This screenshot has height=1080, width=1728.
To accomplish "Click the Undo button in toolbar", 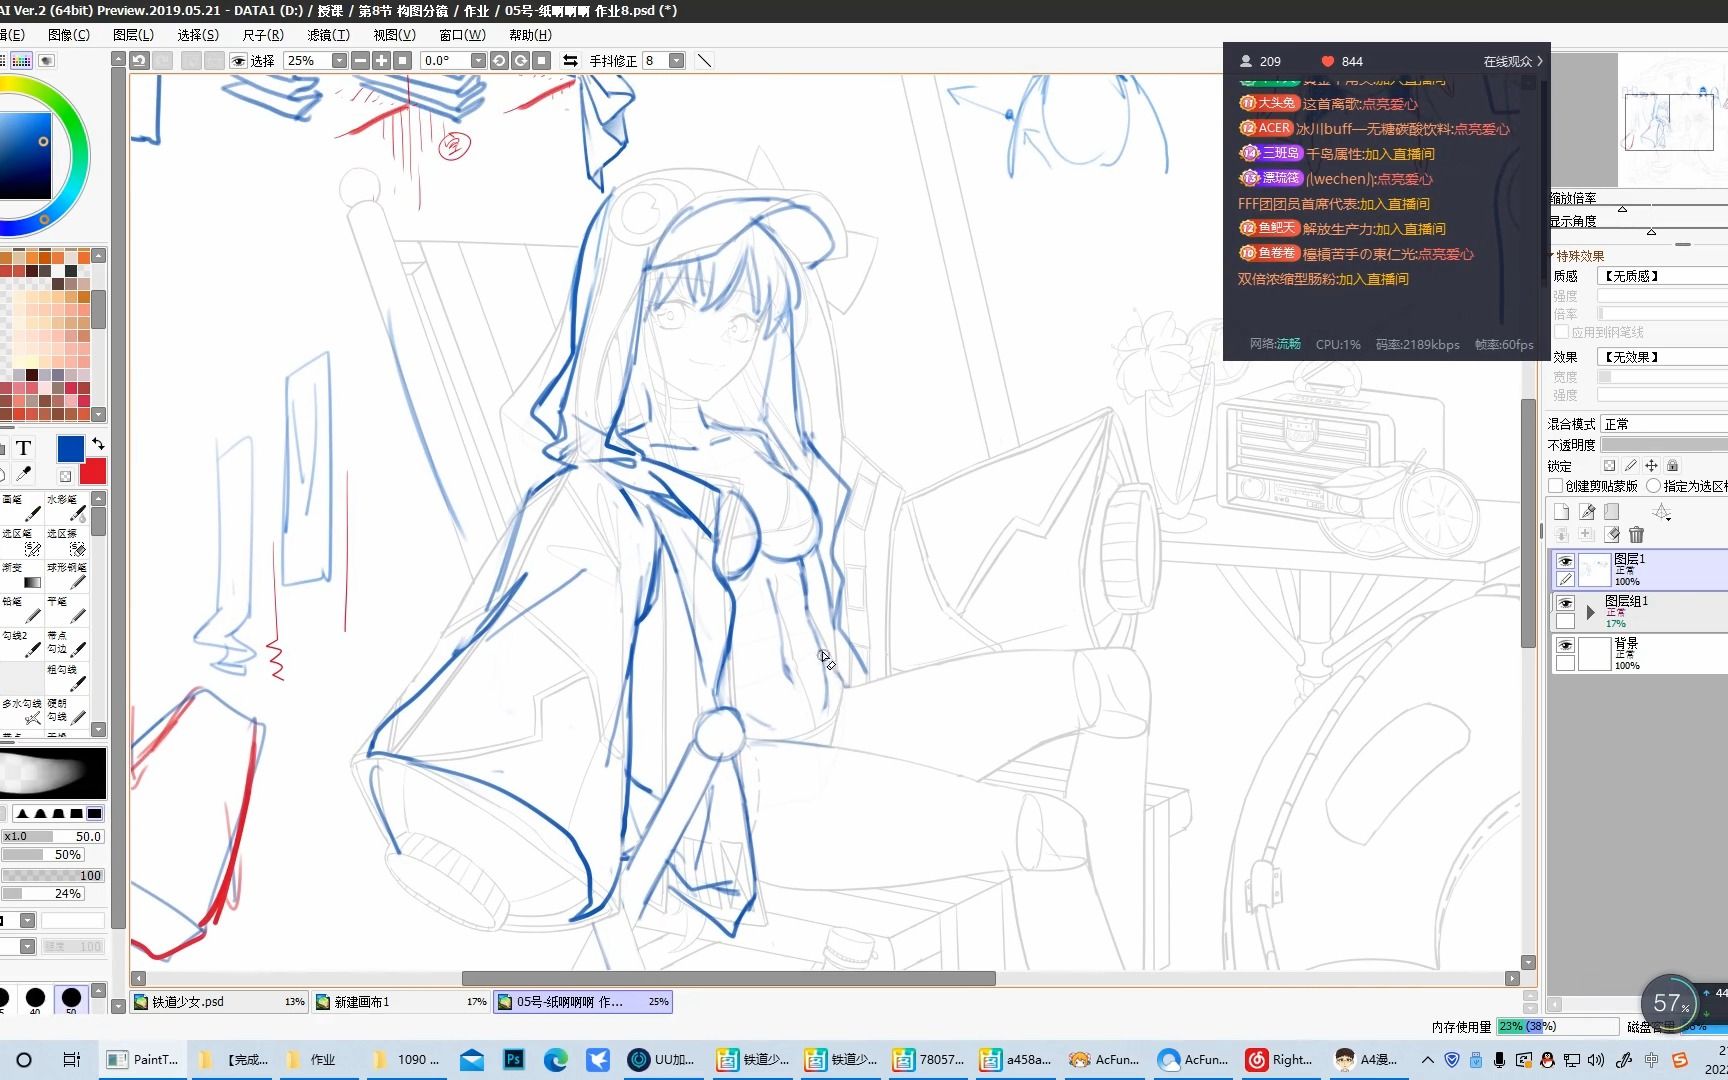I will [x=139, y=60].
